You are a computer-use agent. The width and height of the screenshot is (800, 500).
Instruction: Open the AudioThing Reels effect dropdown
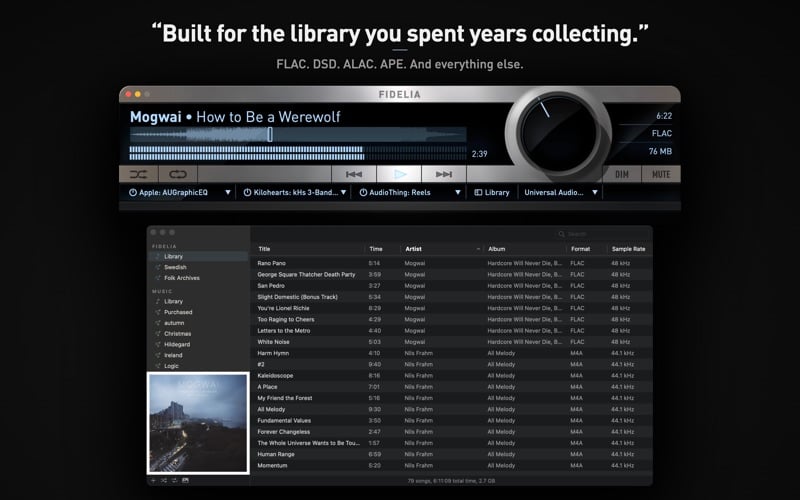[458, 192]
